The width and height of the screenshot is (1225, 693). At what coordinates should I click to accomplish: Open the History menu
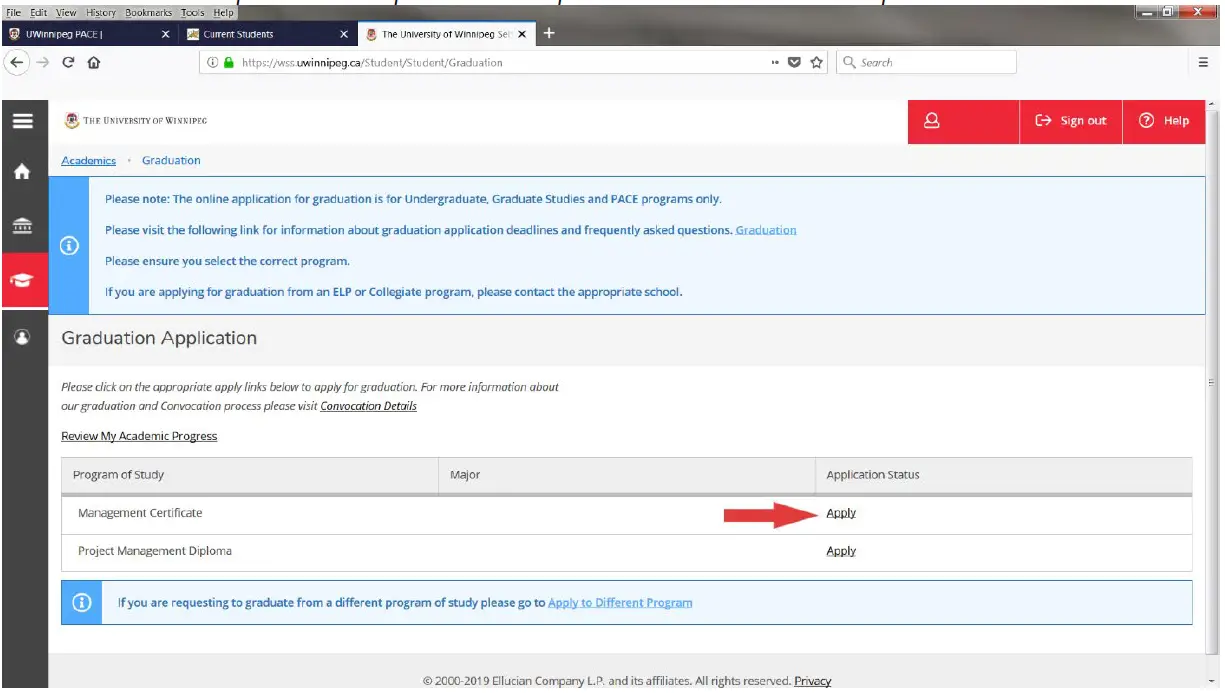[x=99, y=13]
